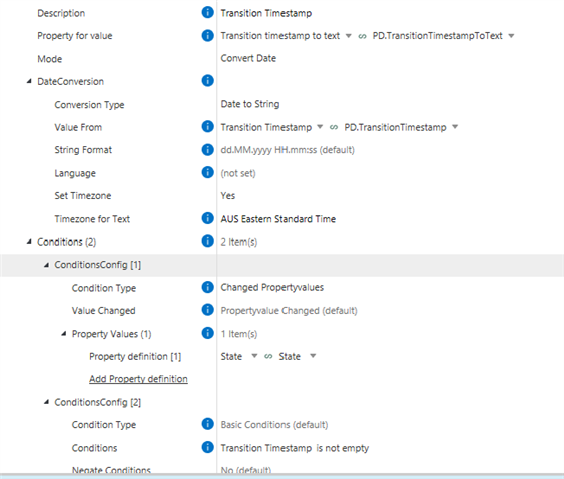The height and width of the screenshot is (479, 564).
Task: Click info icon next to Description
Action: coord(208,12)
